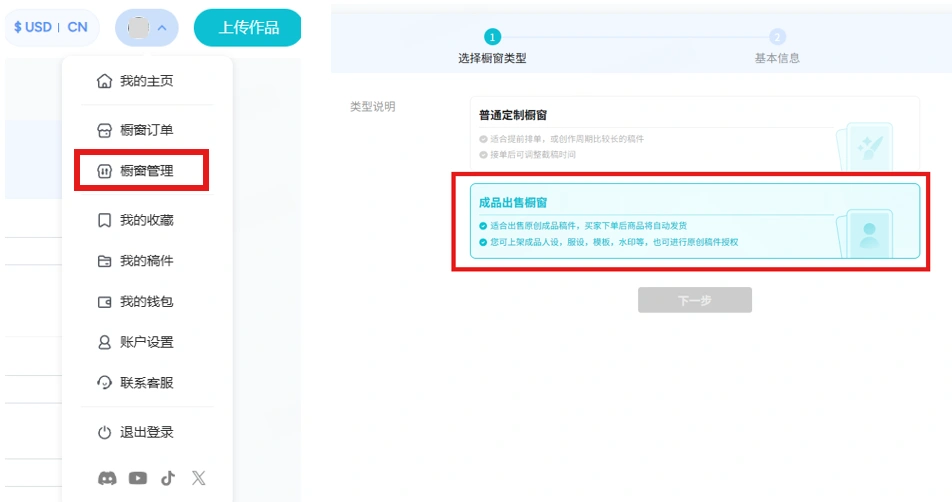The width and height of the screenshot is (952, 502).
Task: Switch language via CN selector
Action: (77, 27)
